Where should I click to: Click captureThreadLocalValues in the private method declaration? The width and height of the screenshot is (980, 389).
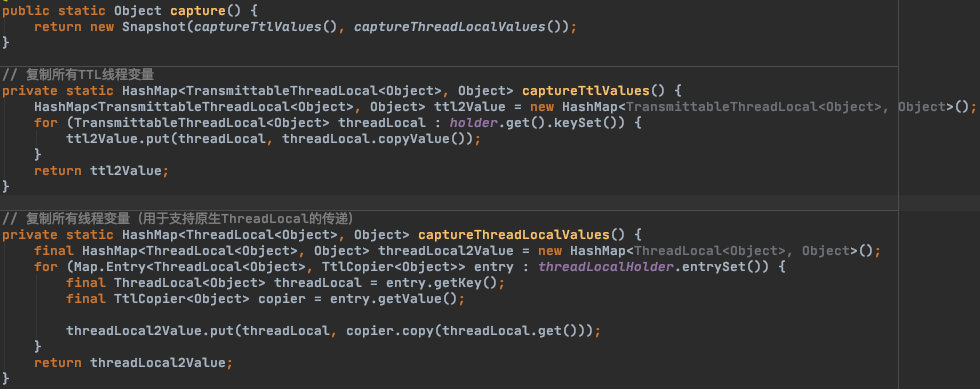pos(514,235)
